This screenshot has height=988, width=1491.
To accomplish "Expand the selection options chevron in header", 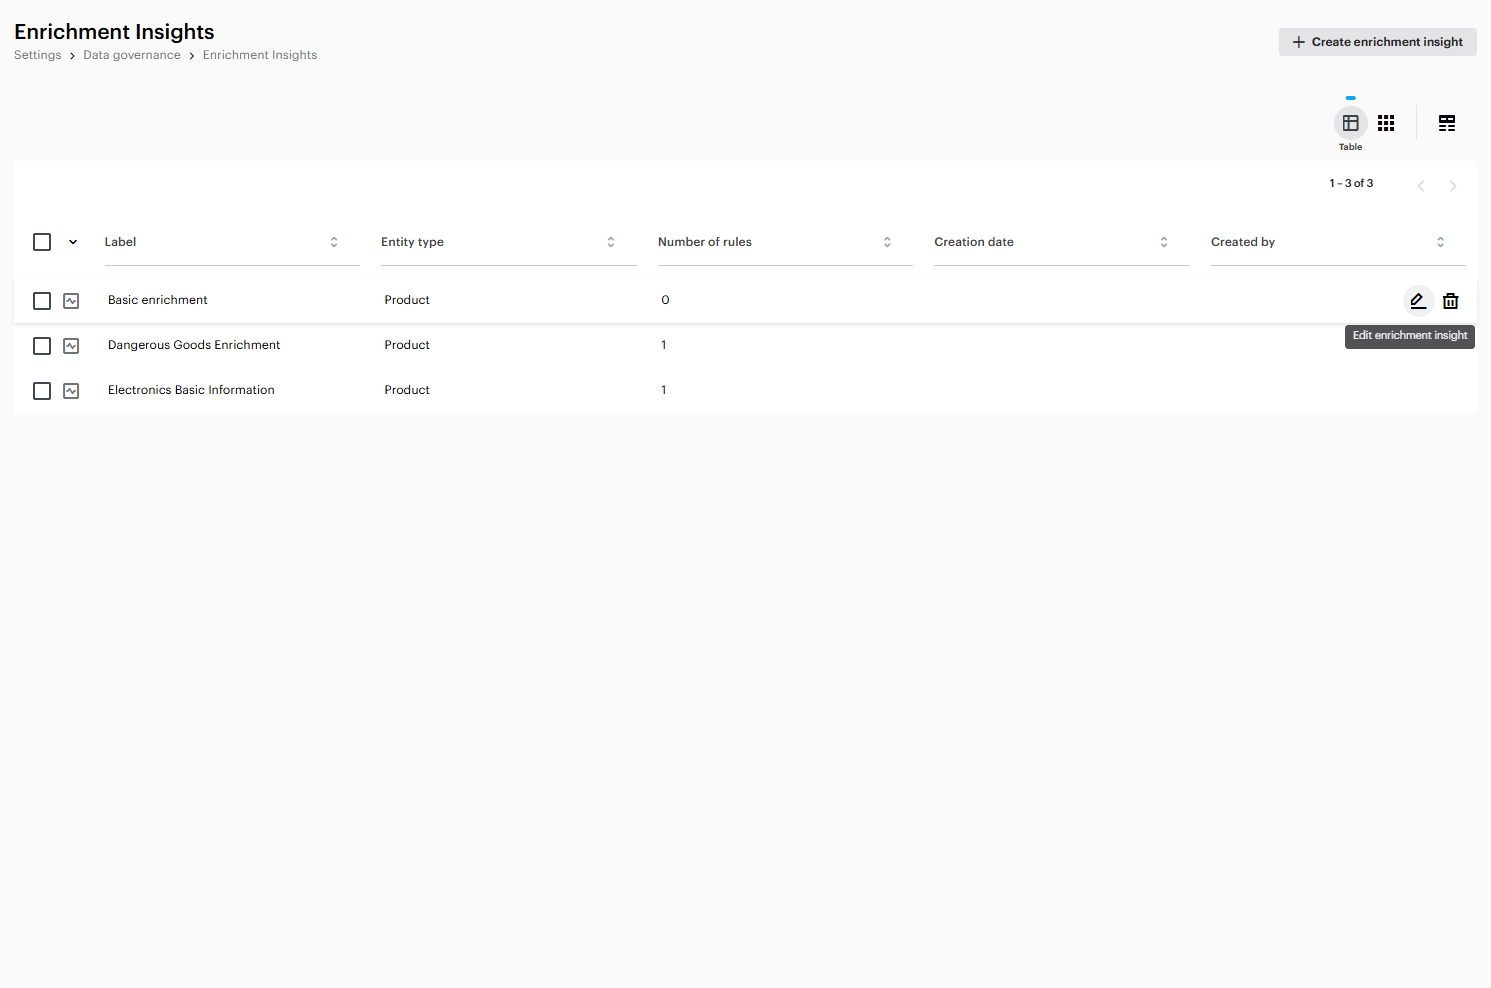I will click(x=73, y=242).
